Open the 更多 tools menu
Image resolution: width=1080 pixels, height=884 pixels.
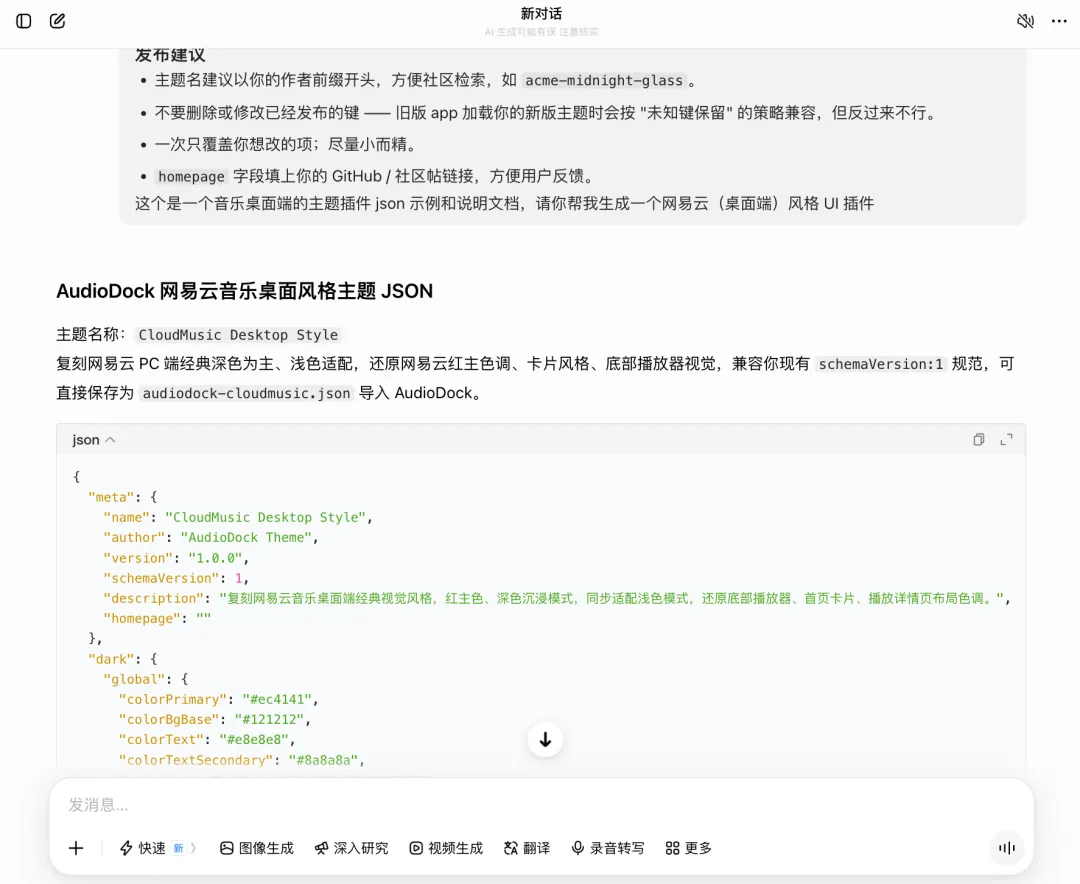(x=689, y=848)
